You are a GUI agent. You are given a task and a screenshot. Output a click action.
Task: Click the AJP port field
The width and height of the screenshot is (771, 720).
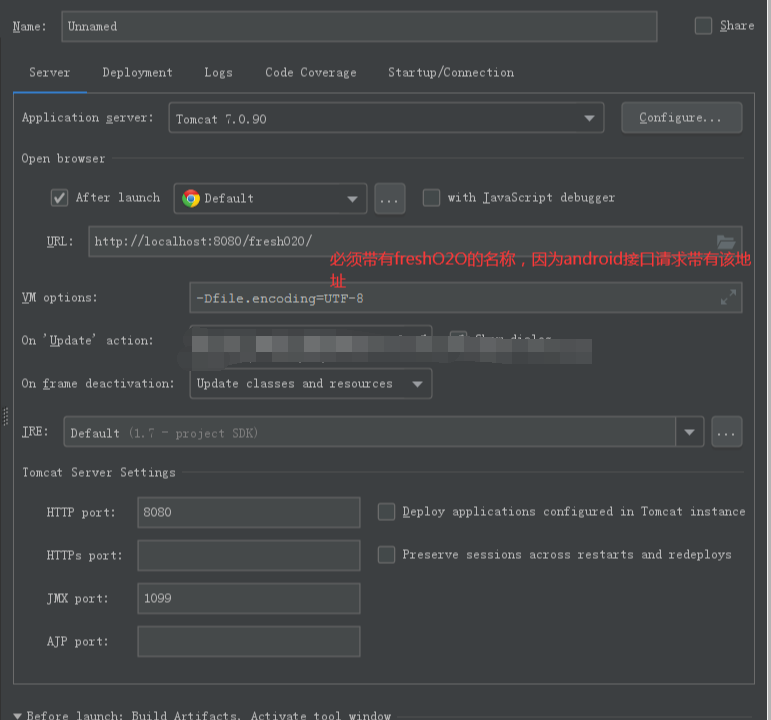pos(249,641)
